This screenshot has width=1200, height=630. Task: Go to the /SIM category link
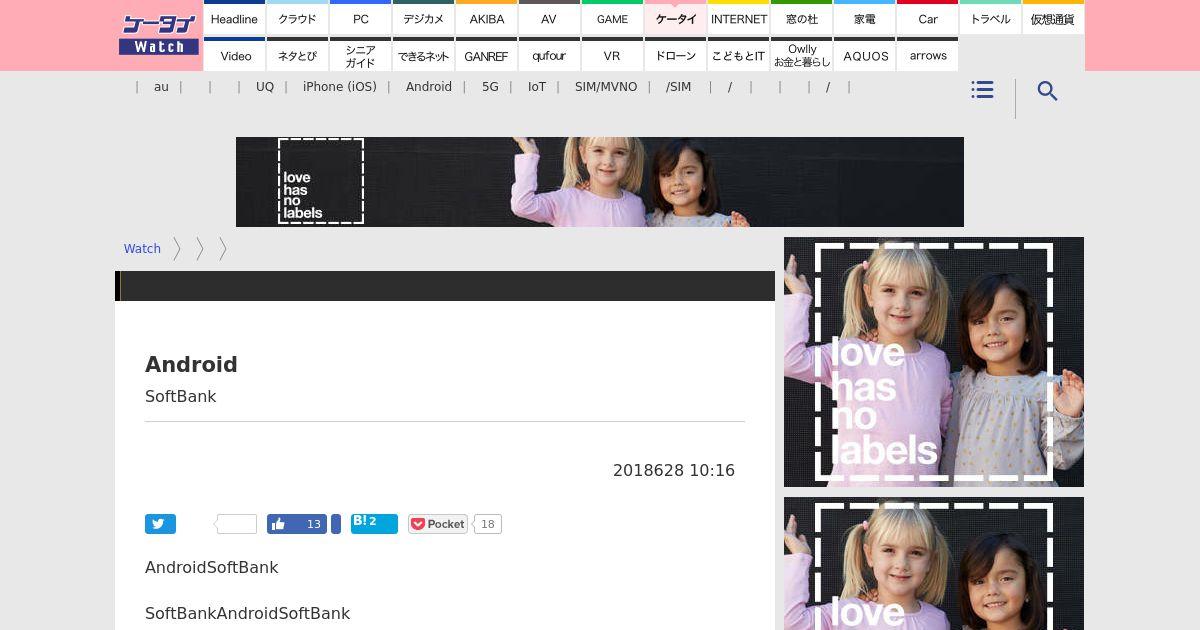[x=678, y=87]
